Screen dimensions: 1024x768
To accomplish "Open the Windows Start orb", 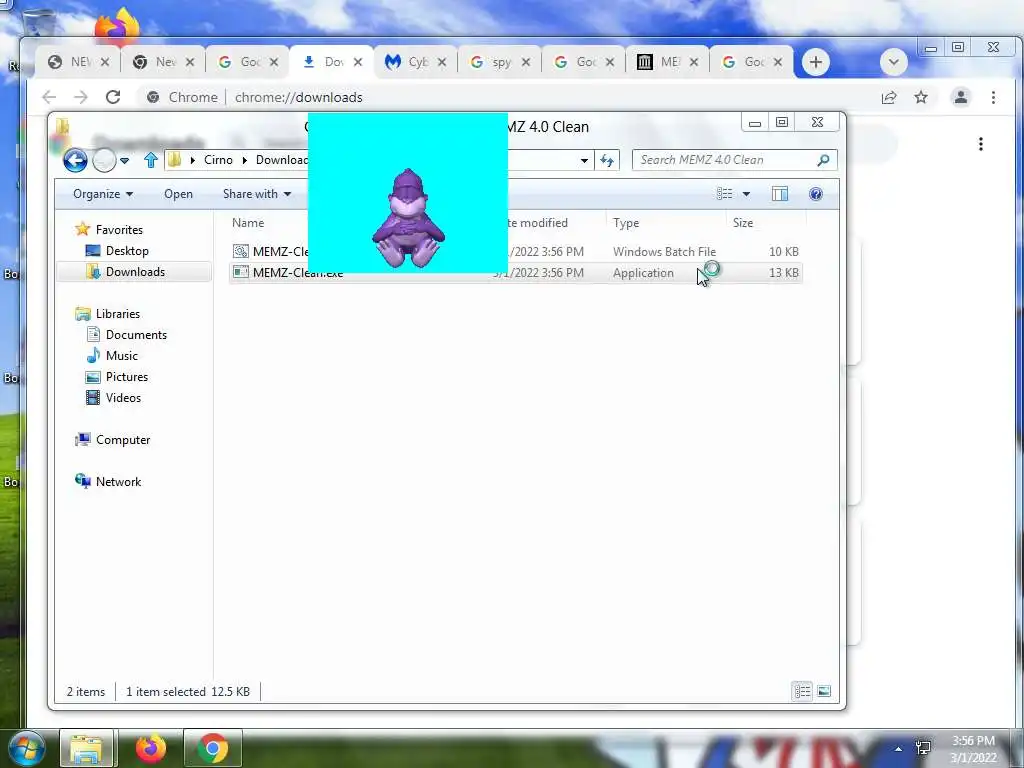I will [26, 748].
